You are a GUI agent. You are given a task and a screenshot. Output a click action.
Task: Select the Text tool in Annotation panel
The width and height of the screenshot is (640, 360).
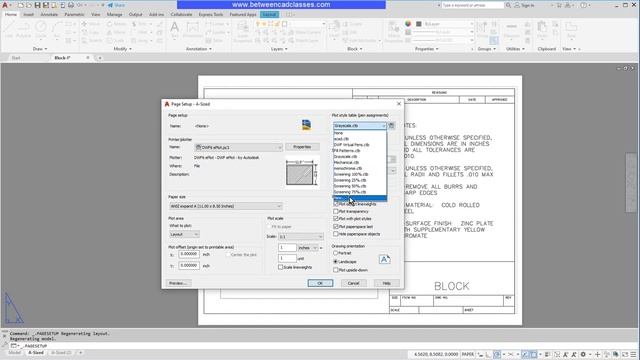click(174, 29)
